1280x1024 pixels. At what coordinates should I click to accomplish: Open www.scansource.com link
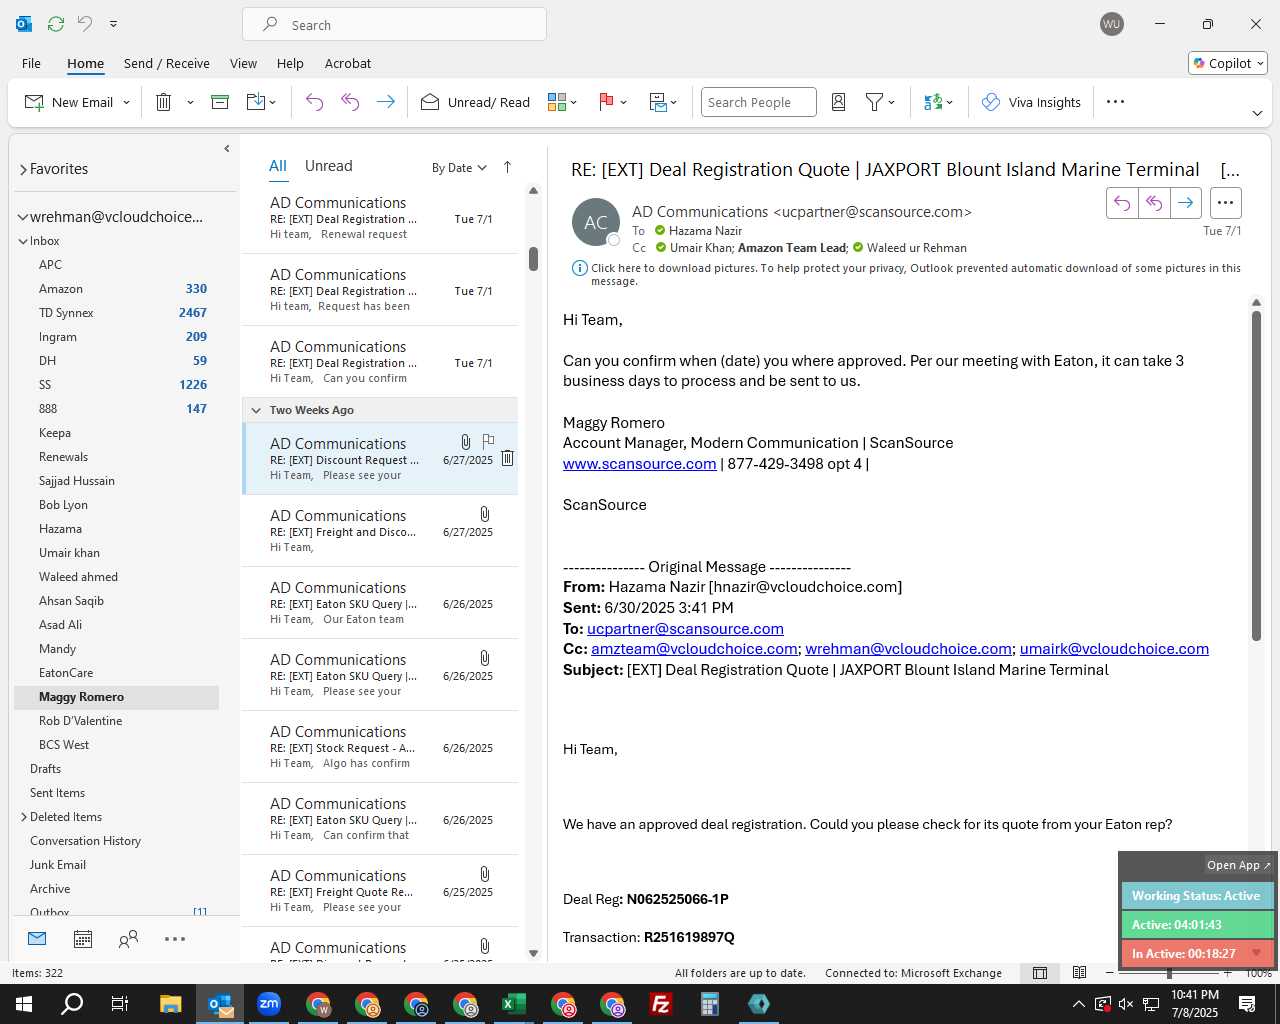pos(639,464)
